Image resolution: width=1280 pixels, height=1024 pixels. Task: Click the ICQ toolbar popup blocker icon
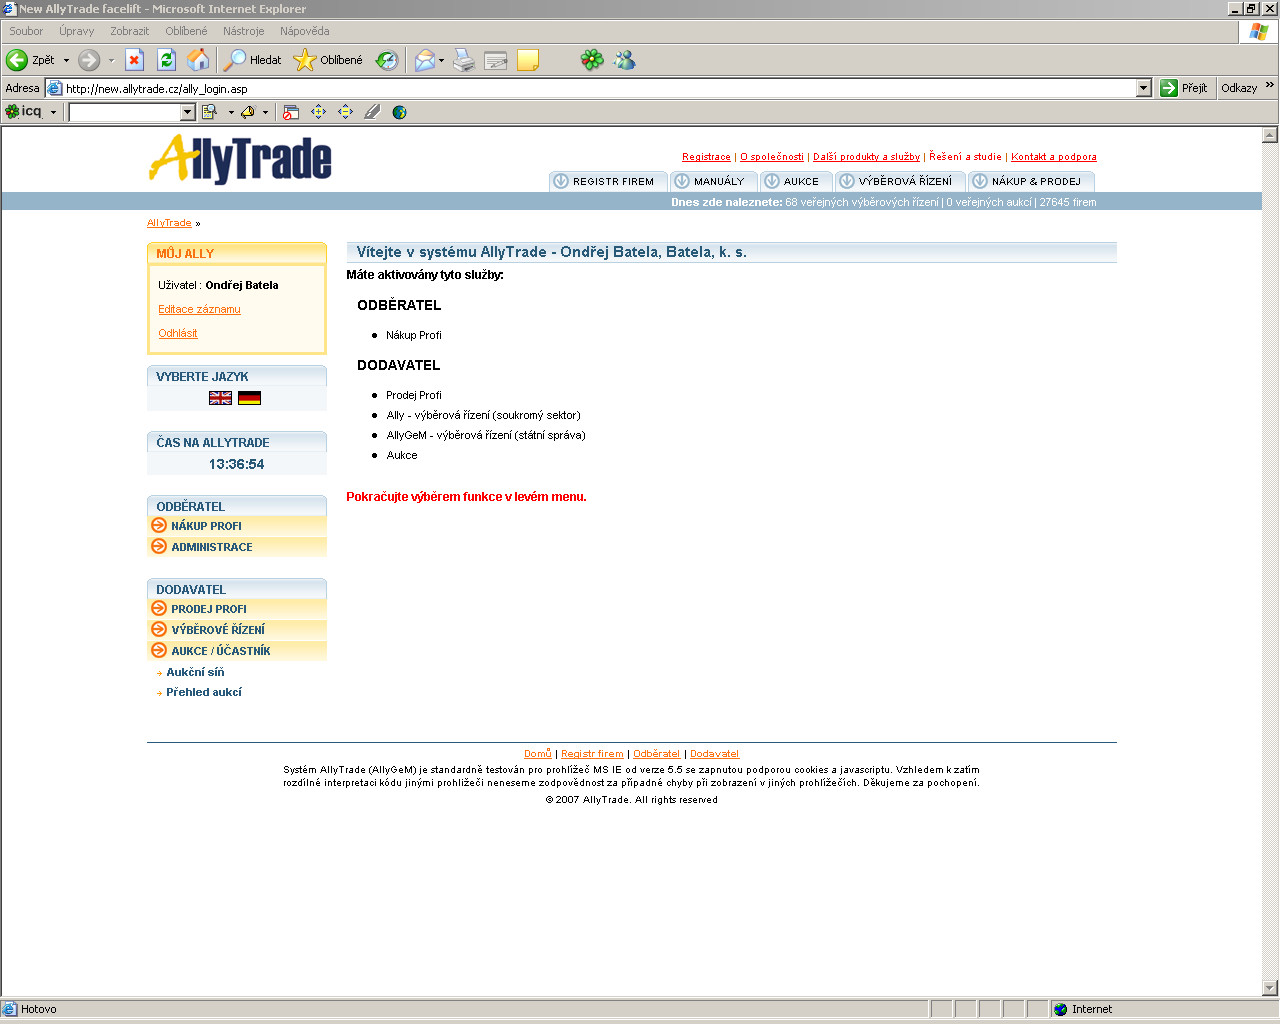pyautogui.click(x=291, y=112)
